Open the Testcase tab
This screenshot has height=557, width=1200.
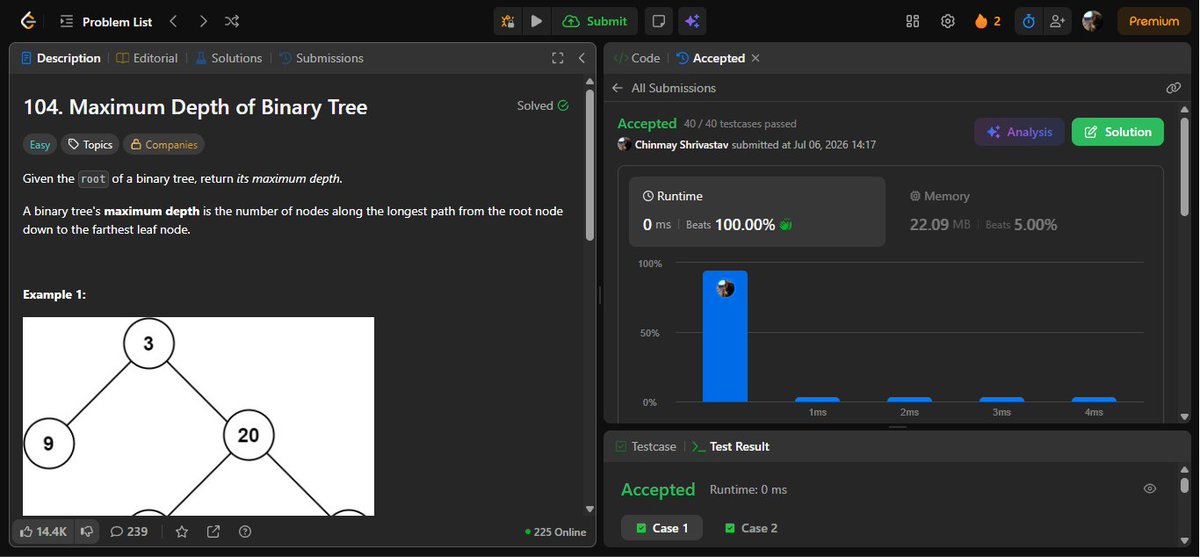645,446
